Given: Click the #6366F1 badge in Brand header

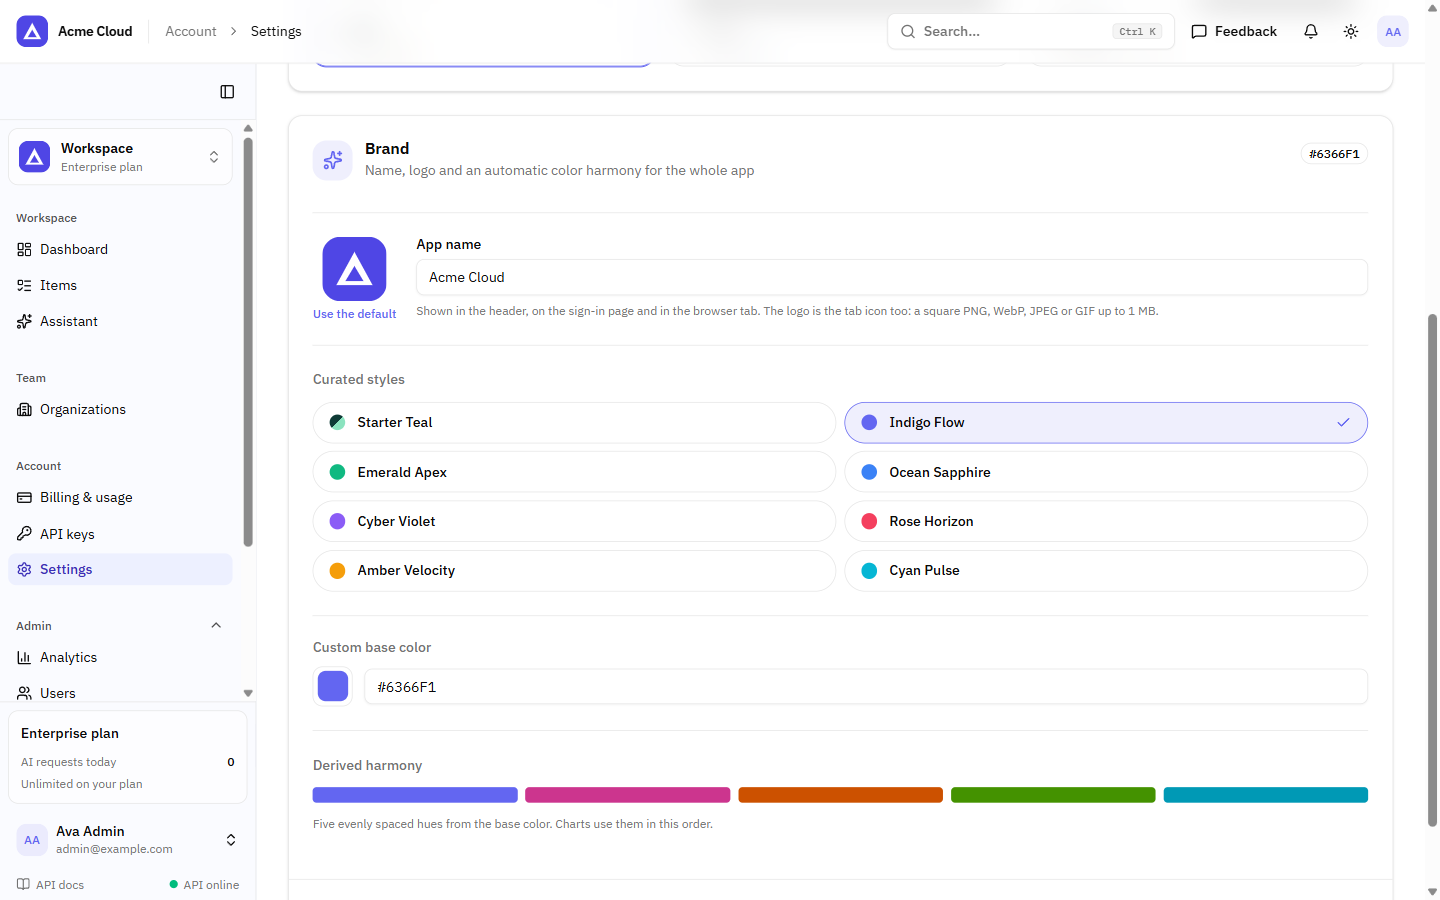Looking at the screenshot, I should (x=1334, y=154).
